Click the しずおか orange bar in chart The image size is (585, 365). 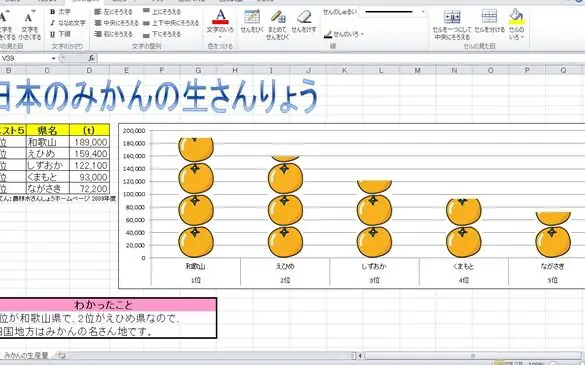[374, 219]
